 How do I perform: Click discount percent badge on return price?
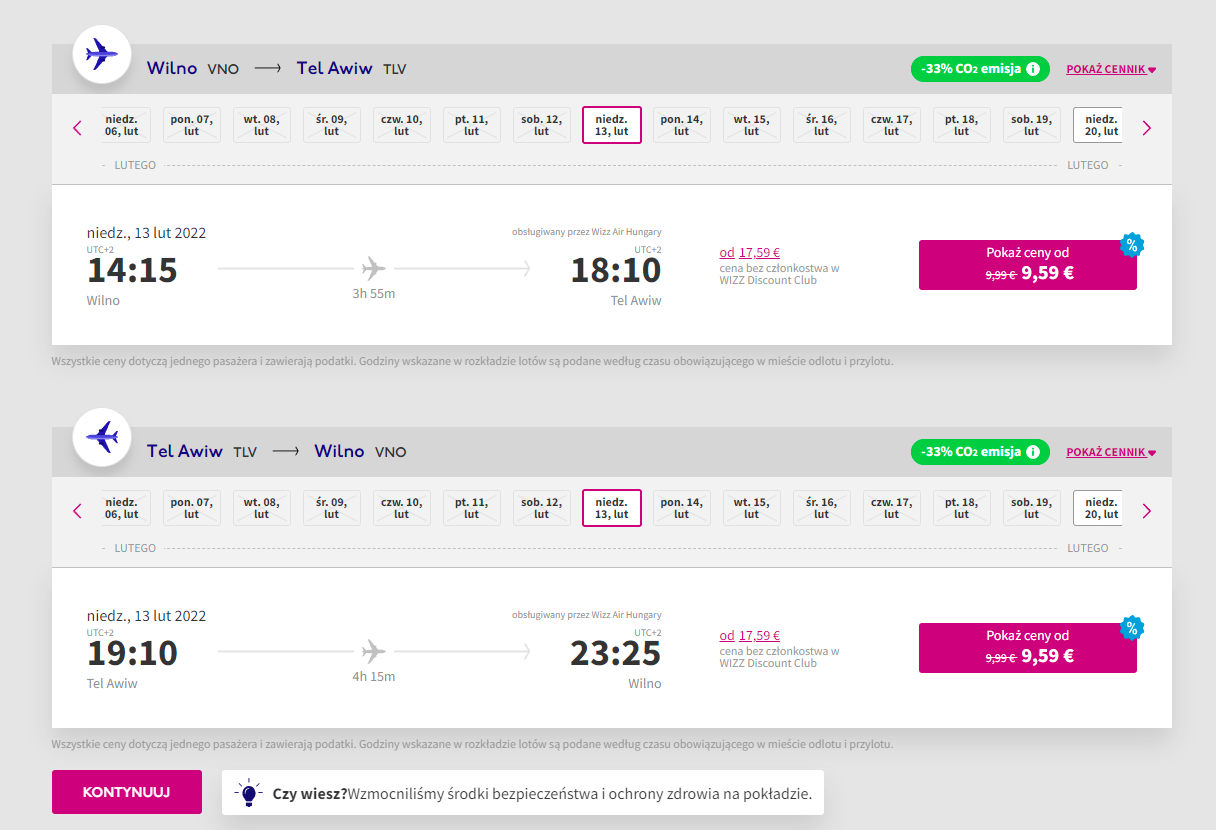coord(1132,628)
